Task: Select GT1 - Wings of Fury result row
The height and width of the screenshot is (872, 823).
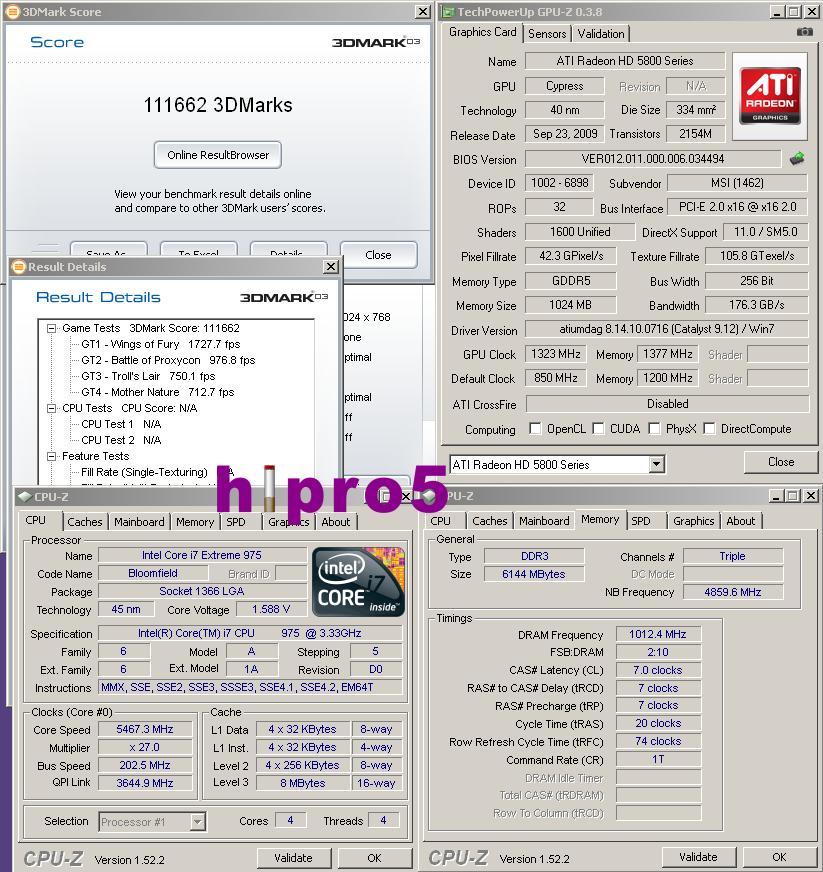Action: click(x=161, y=344)
